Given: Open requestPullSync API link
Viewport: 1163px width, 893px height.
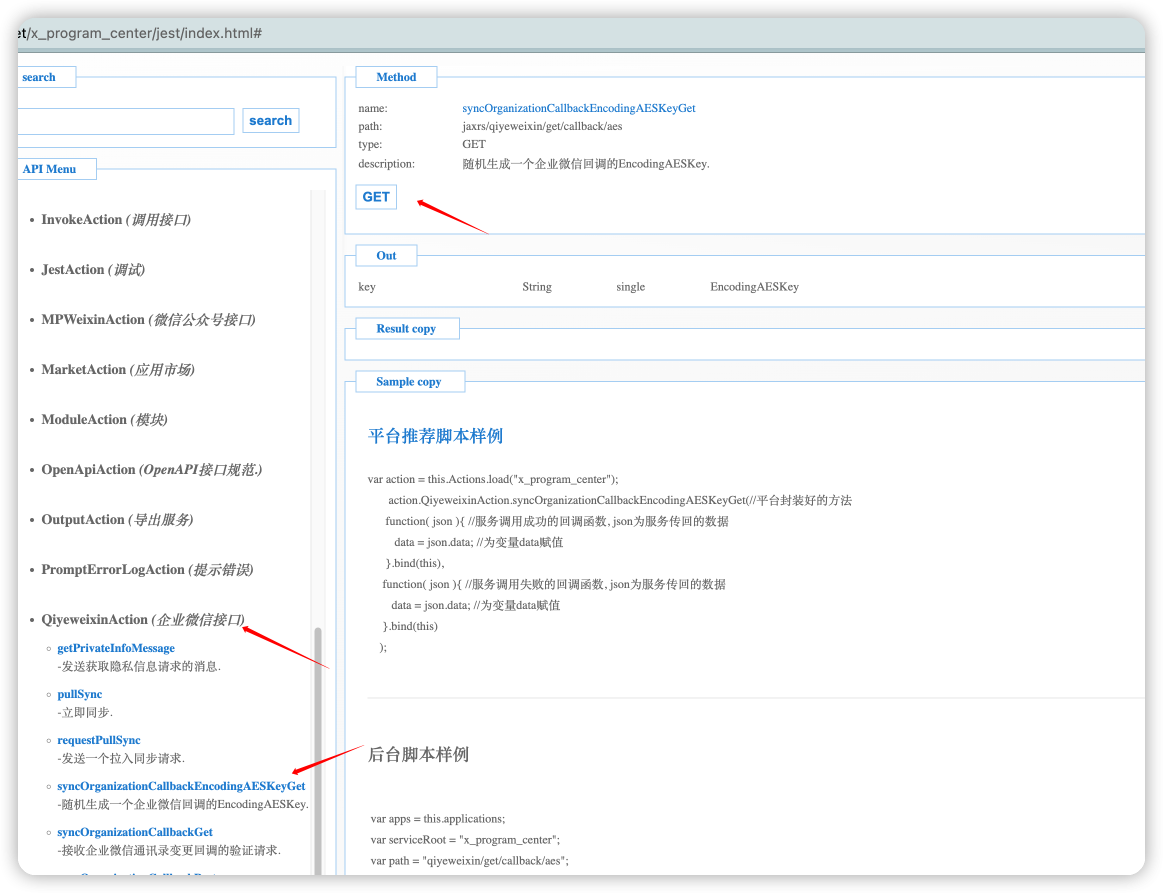Looking at the screenshot, I should tap(99, 740).
